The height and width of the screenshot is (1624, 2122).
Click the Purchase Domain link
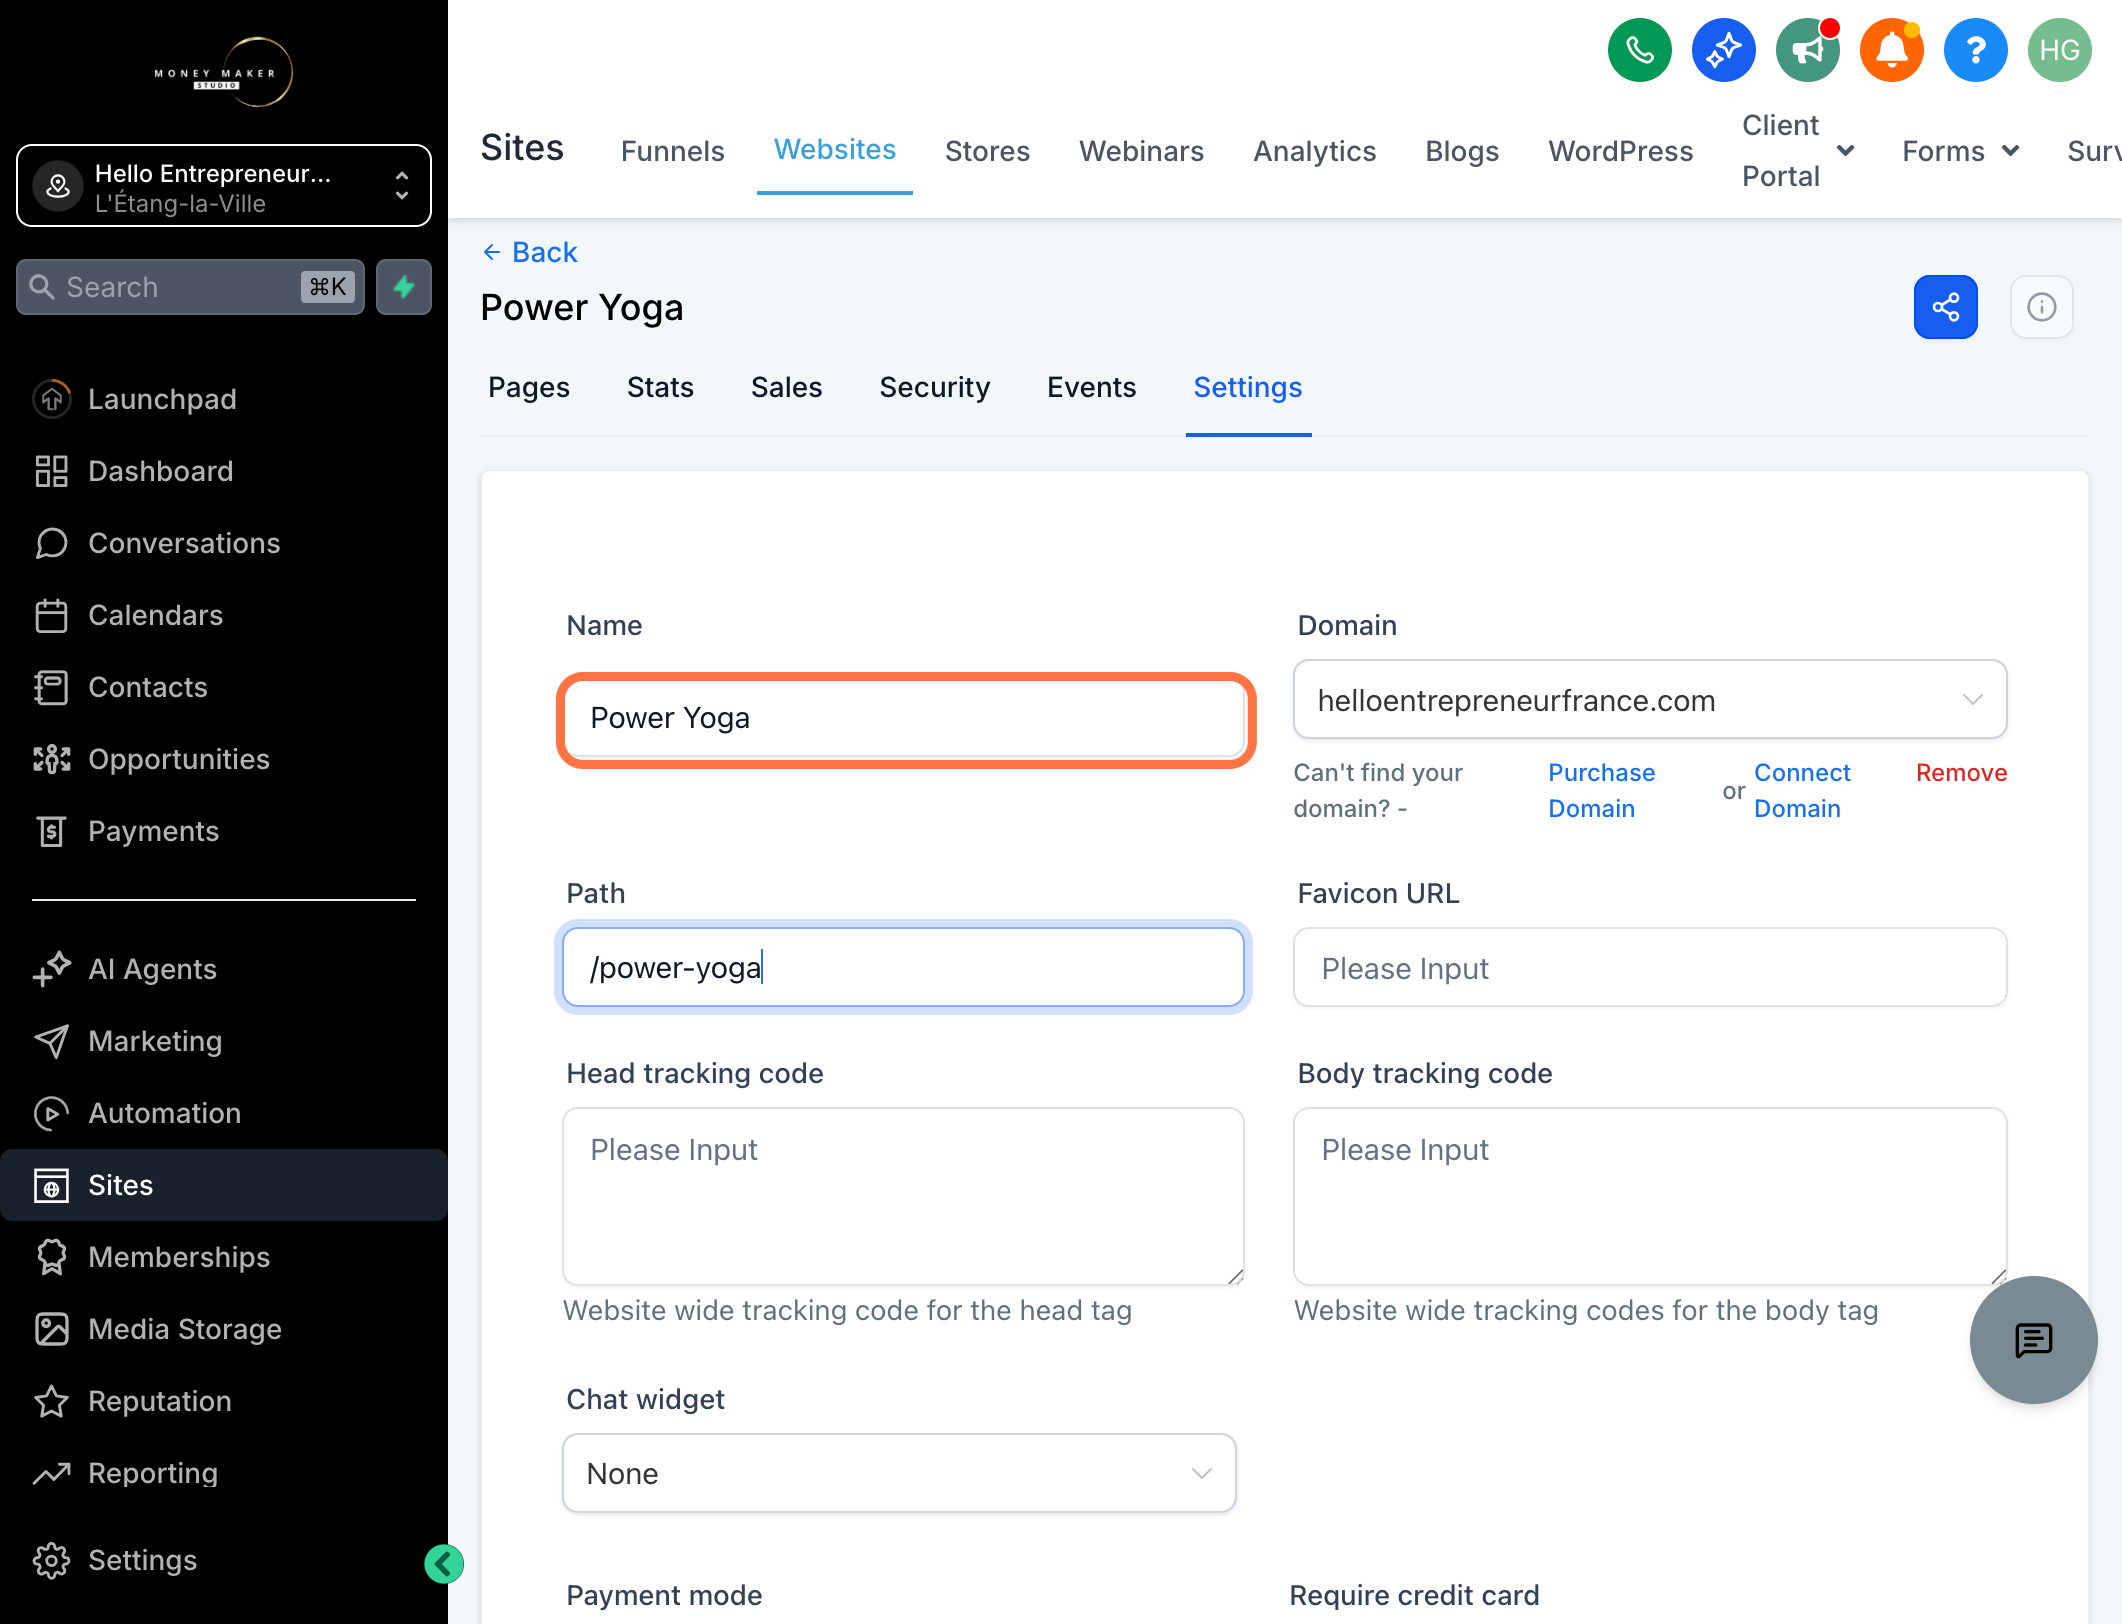(1601, 790)
